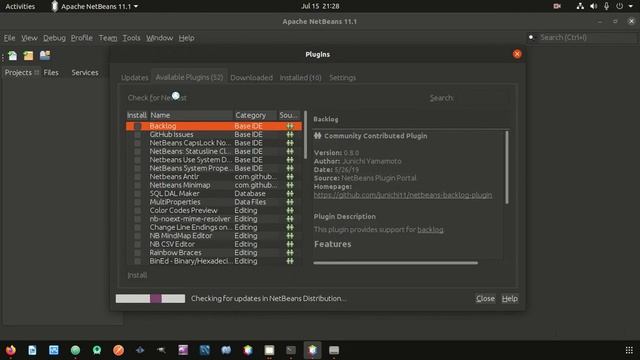640x360 pixels.
Task: Click the source icon in NB MindMap Editor row
Action: tap(290, 236)
